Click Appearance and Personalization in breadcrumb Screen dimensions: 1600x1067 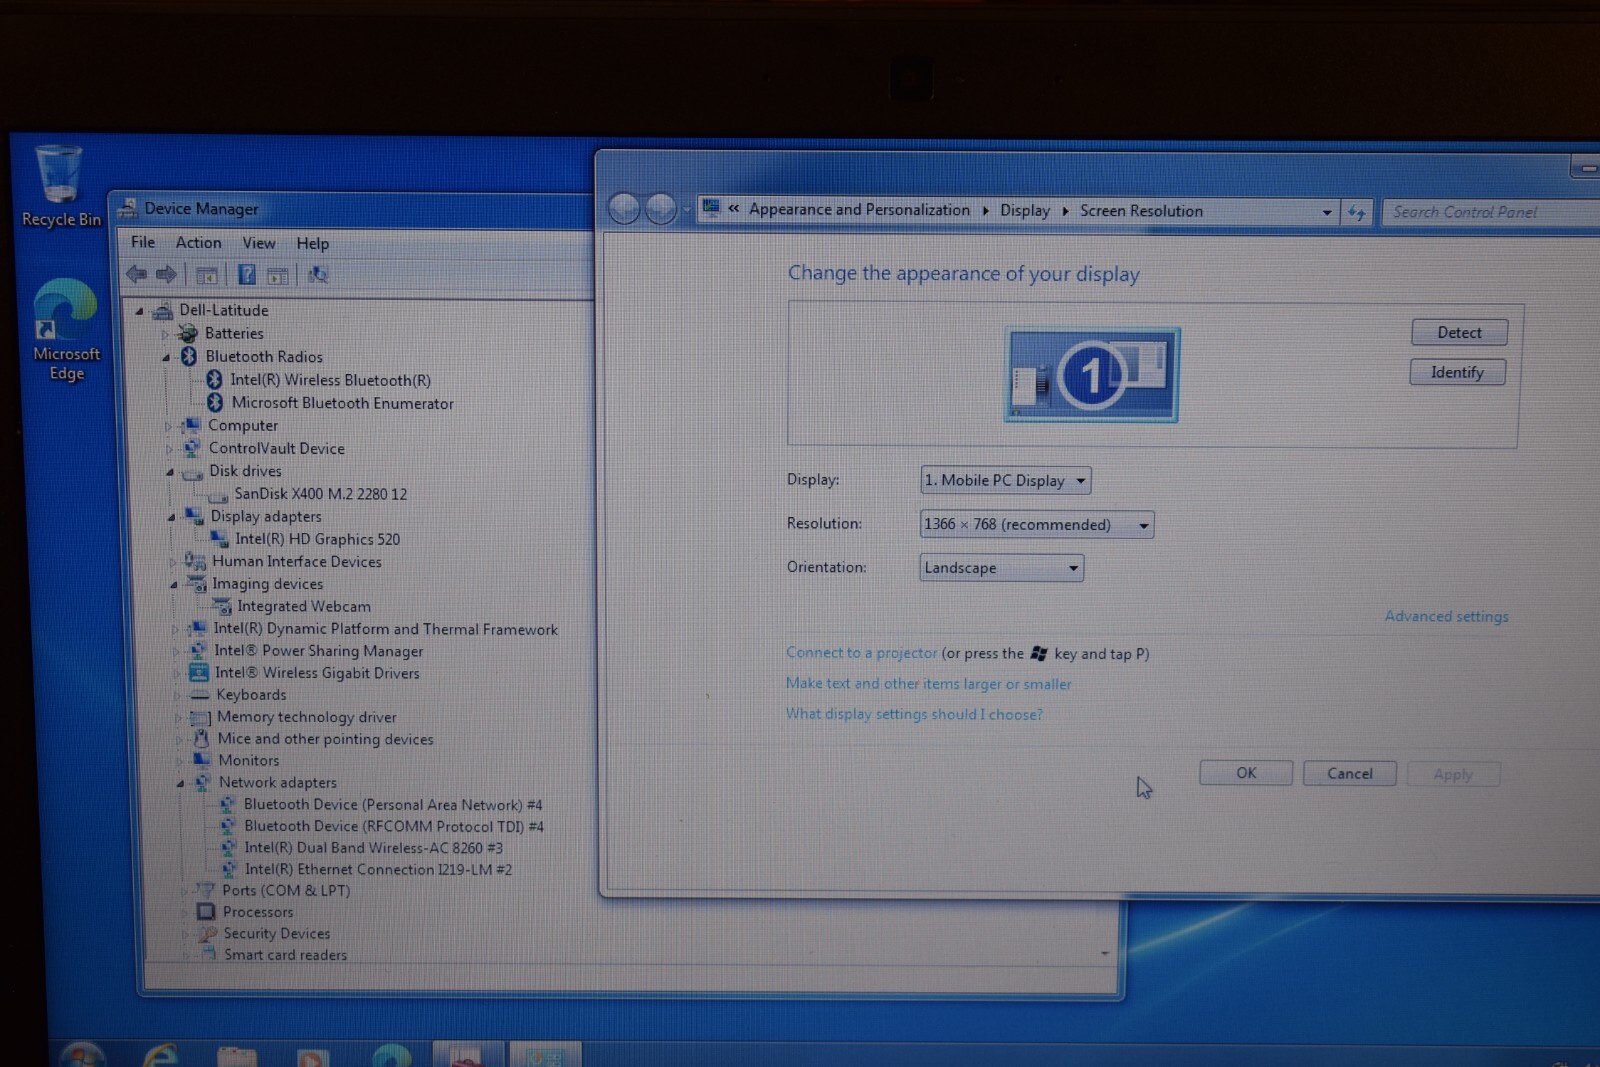[859, 210]
